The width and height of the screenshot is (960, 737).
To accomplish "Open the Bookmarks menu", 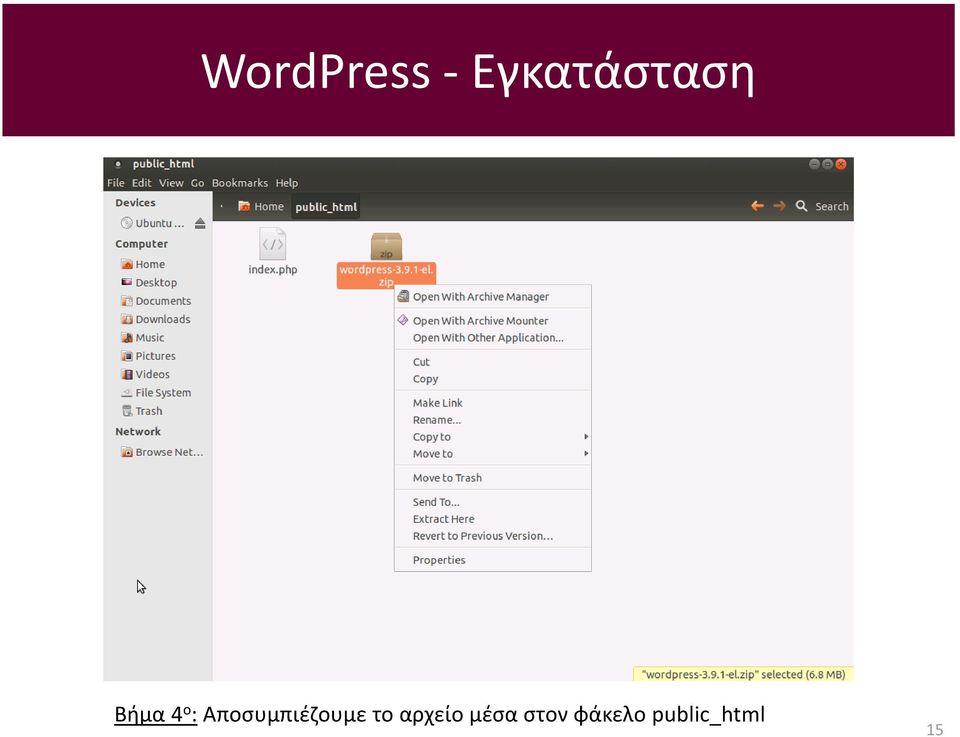I will click(239, 183).
